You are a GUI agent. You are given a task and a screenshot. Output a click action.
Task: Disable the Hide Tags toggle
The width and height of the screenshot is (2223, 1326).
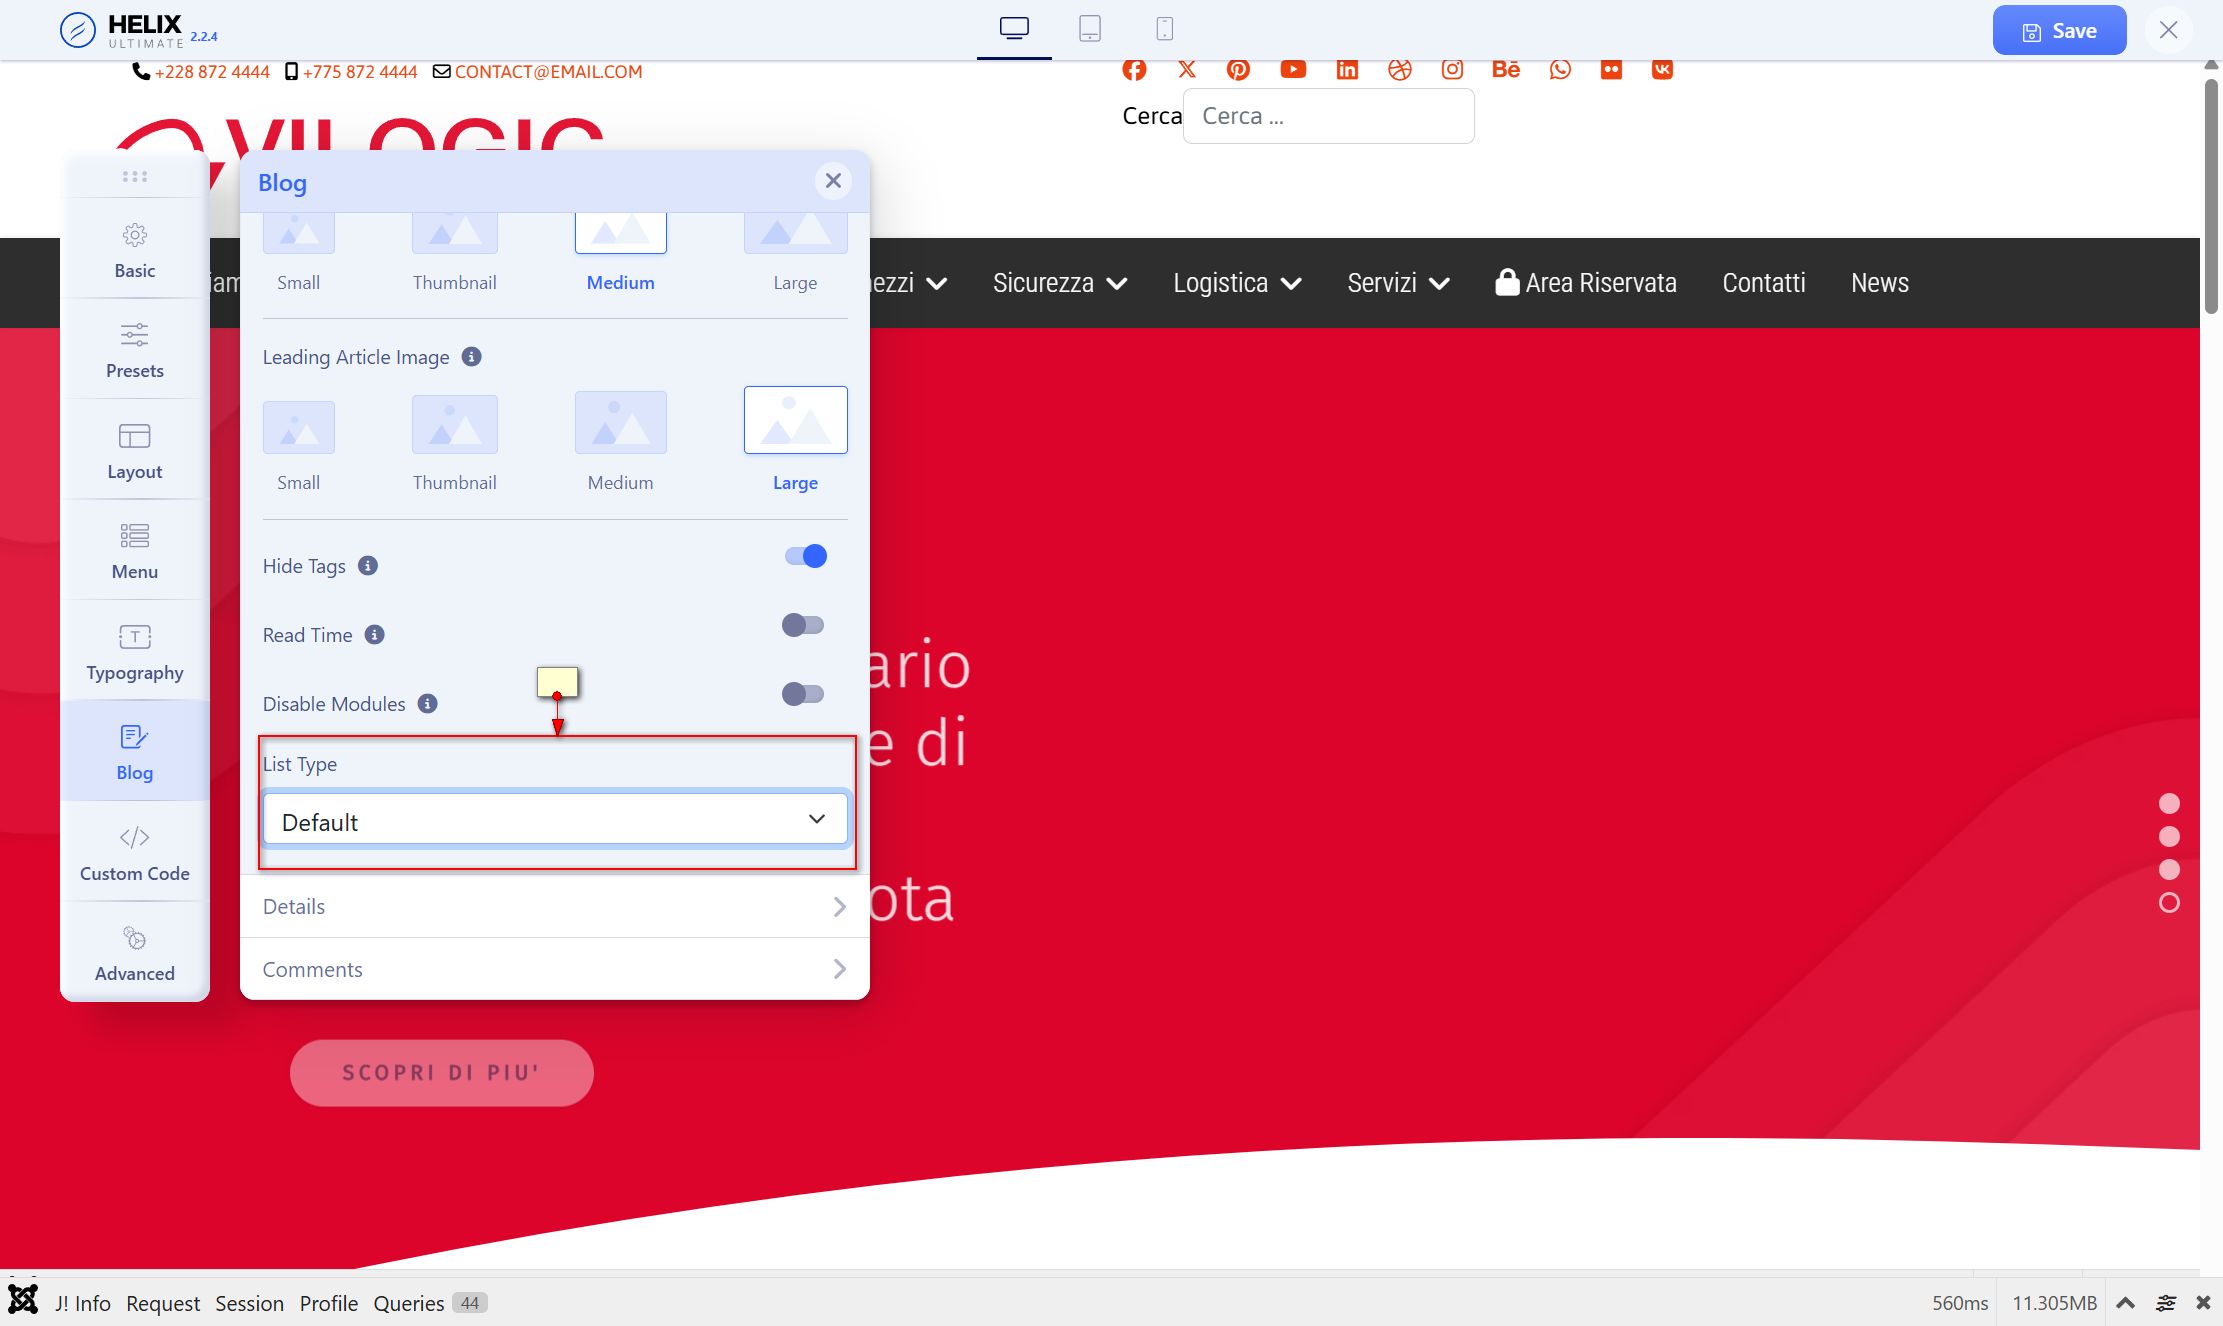pyautogui.click(x=805, y=556)
